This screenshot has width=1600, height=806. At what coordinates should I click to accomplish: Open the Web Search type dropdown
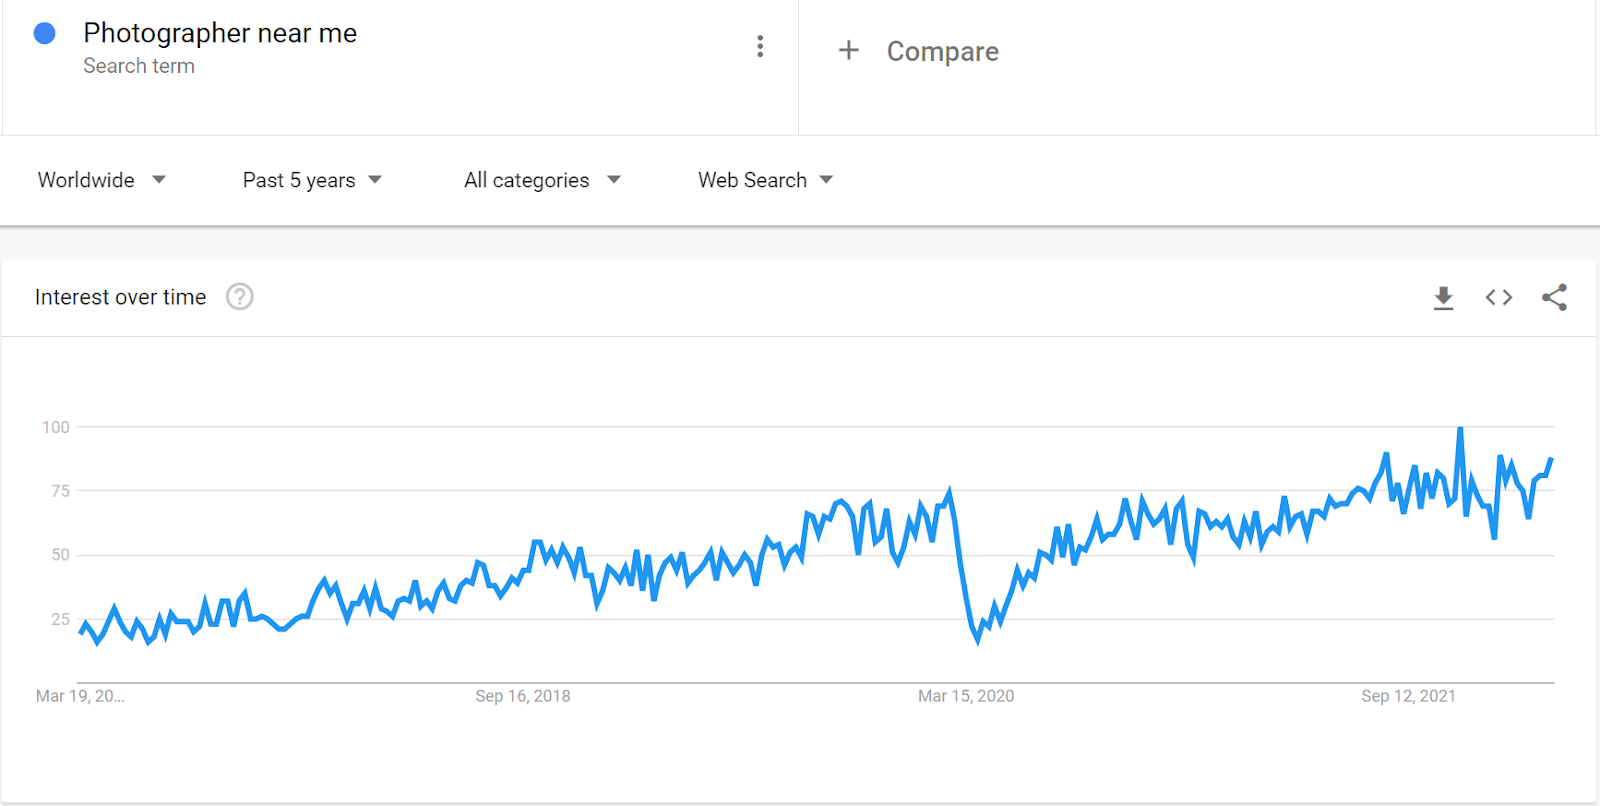pos(765,180)
